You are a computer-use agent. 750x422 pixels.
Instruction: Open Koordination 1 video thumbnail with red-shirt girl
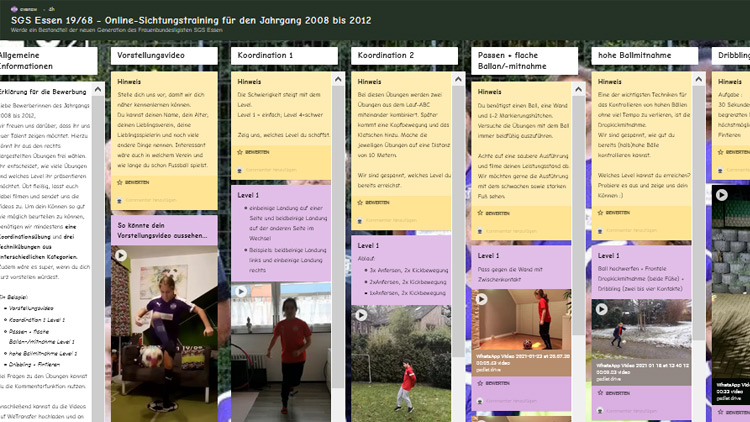click(x=281, y=352)
